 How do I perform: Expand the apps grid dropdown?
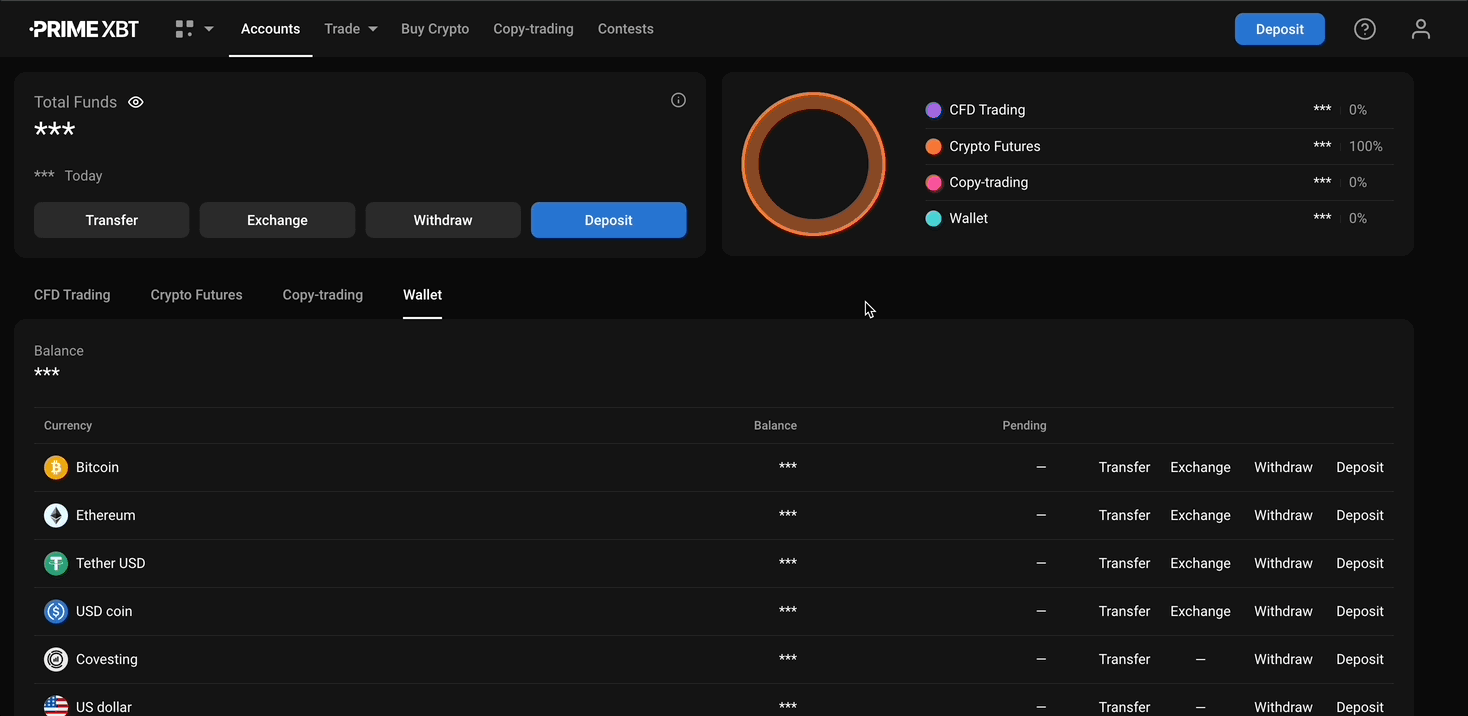(x=194, y=29)
